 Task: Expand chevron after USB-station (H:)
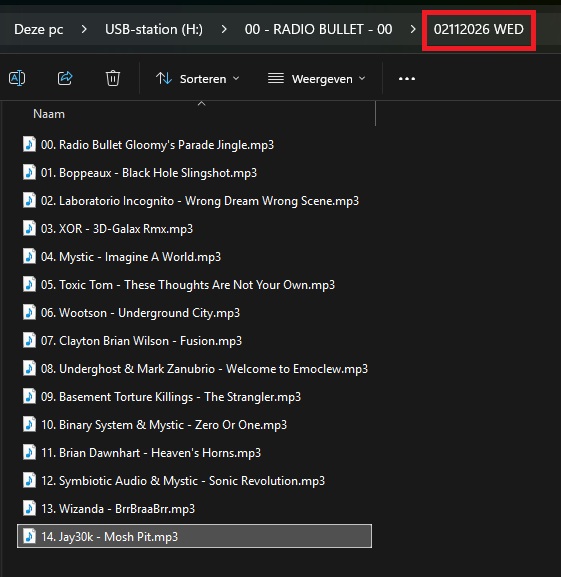(224, 29)
